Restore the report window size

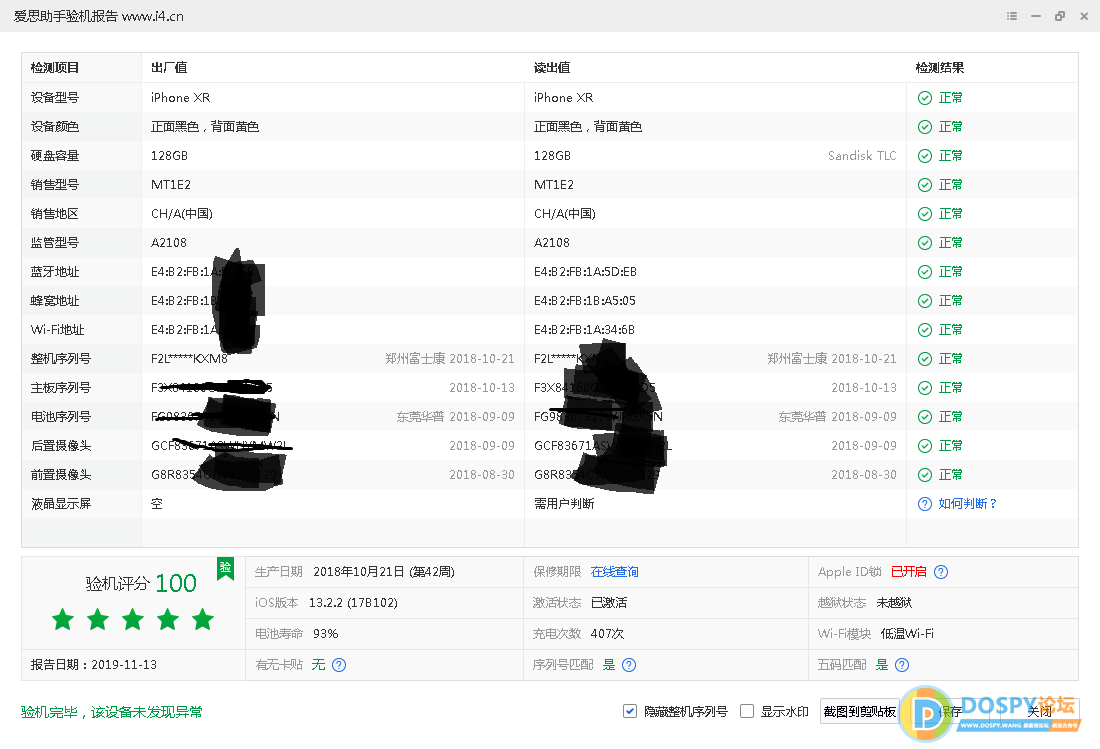(x=1059, y=16)
